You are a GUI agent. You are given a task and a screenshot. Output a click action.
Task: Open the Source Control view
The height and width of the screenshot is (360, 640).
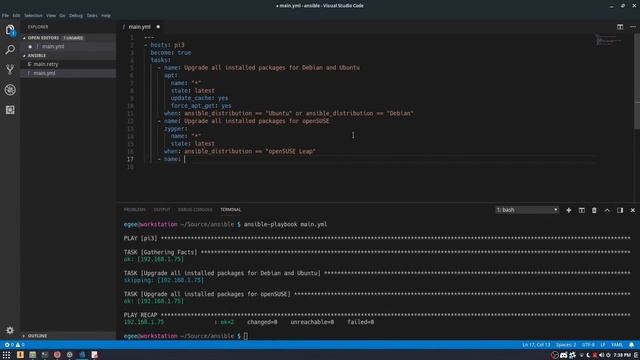pos(10,69)
